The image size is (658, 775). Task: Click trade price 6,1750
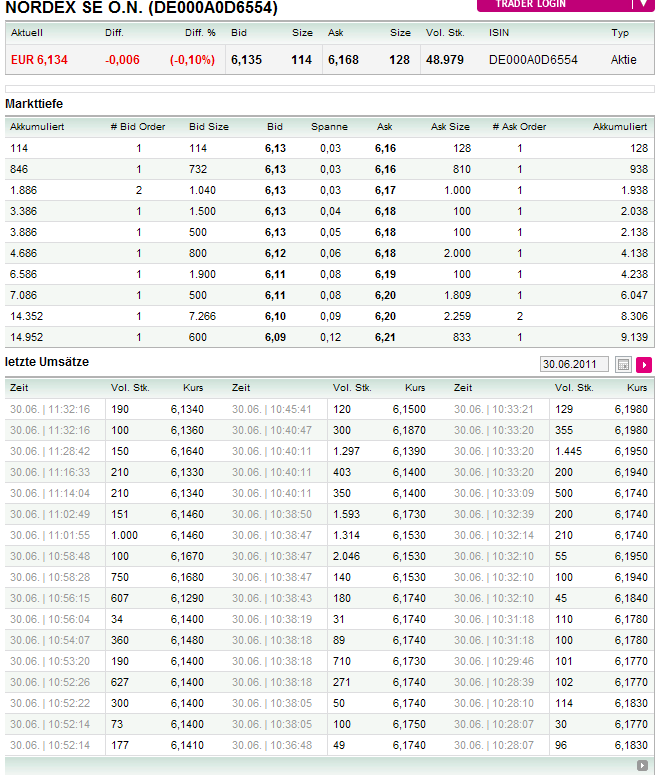pos(409,724)
